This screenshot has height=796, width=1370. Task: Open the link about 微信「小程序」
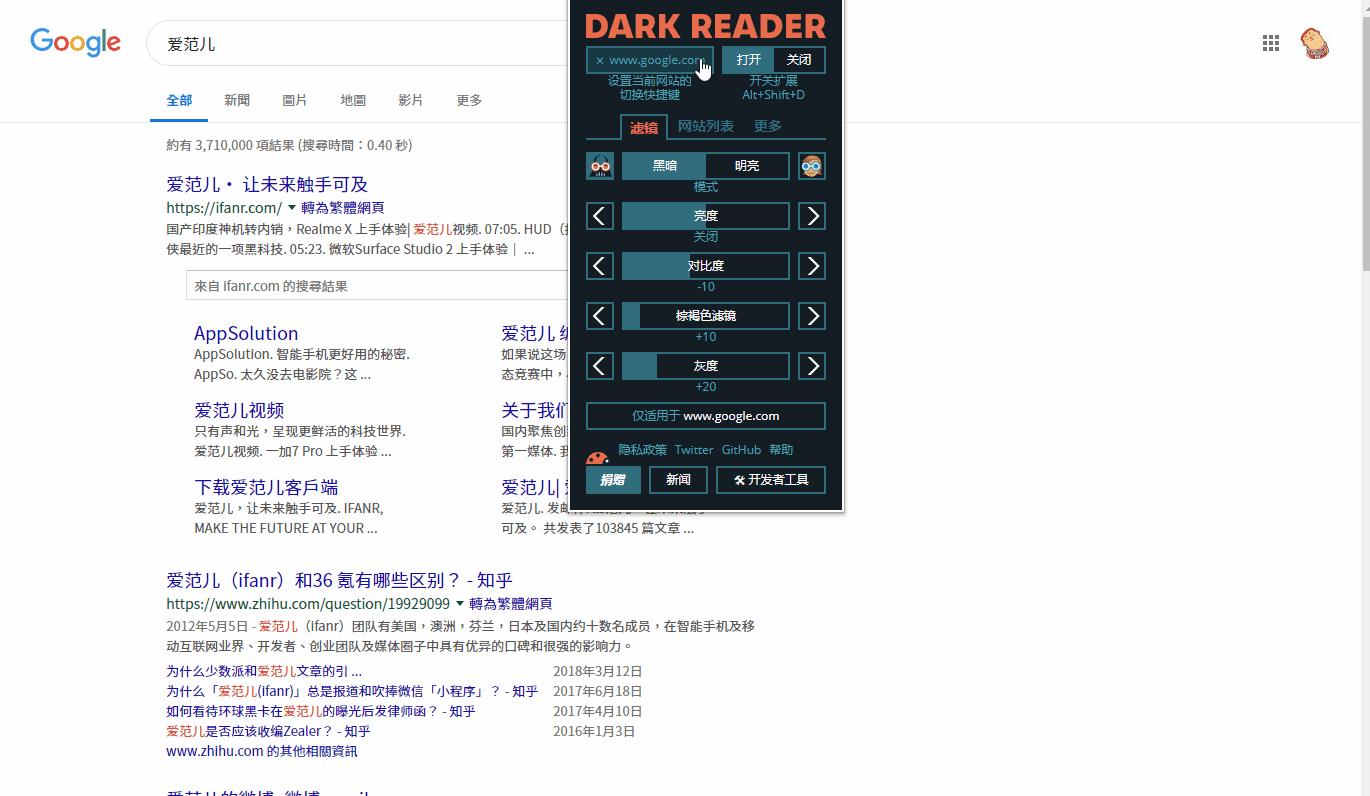[352, 691]
